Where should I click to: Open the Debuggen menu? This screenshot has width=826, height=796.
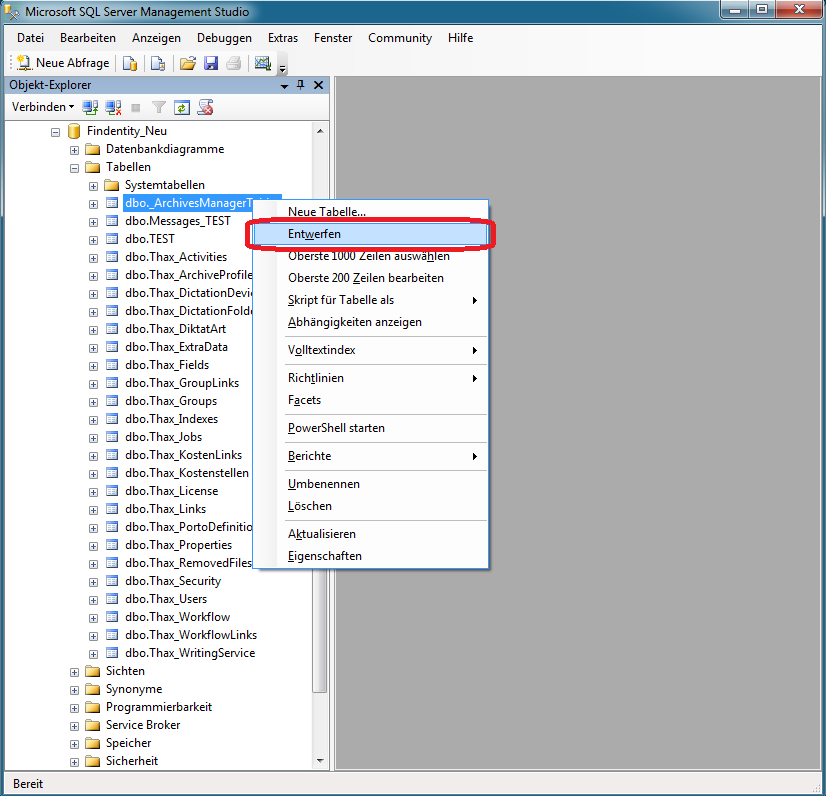tap(224, 38)
